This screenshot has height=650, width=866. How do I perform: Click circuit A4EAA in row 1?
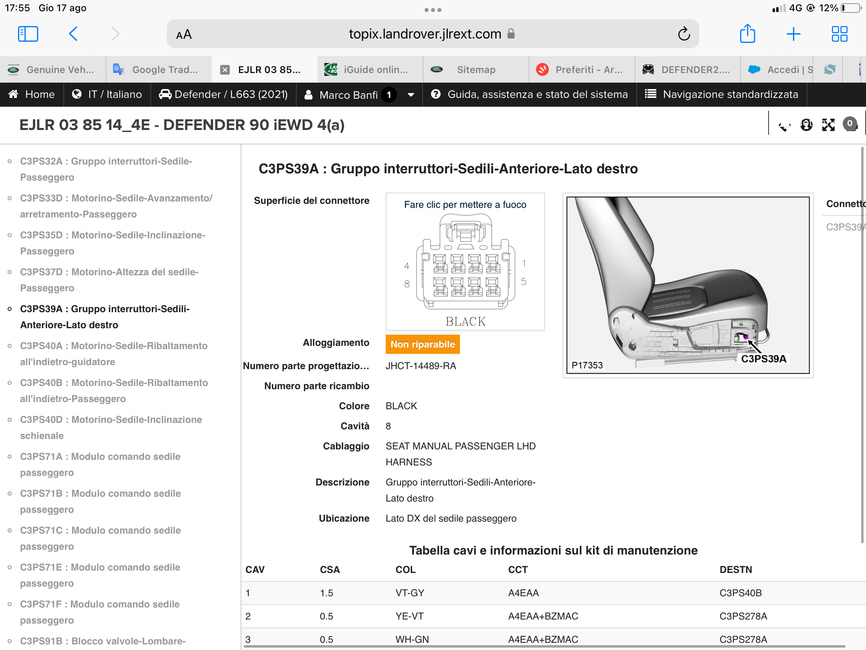524,593
